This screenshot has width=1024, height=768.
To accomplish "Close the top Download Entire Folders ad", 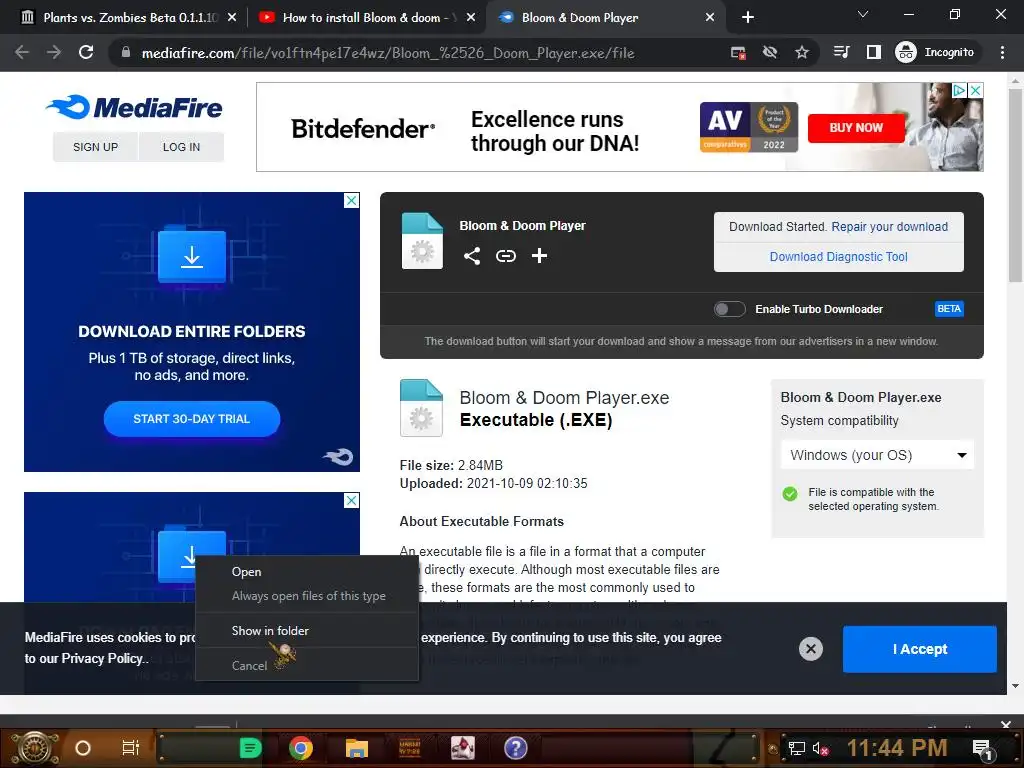I will [x=351, y=200].
